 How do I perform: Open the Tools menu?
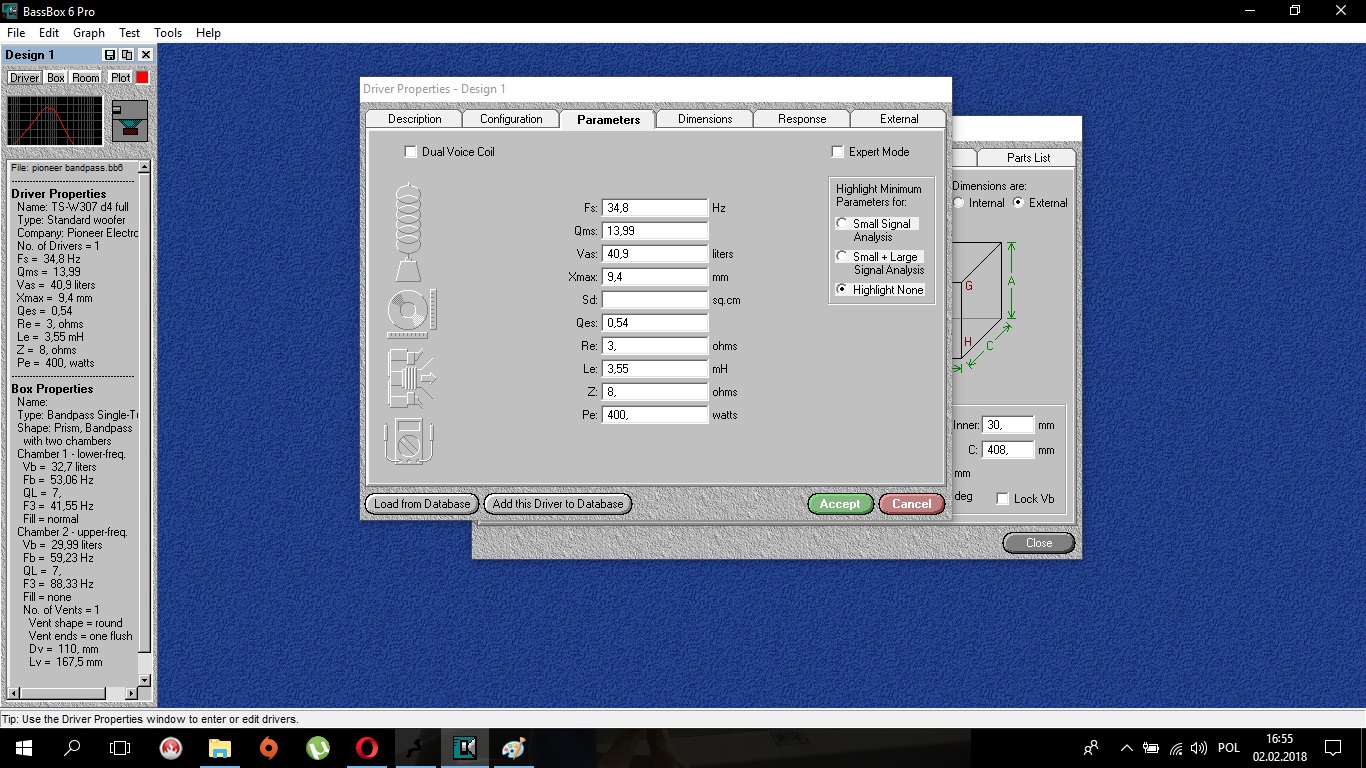point(168,33)
